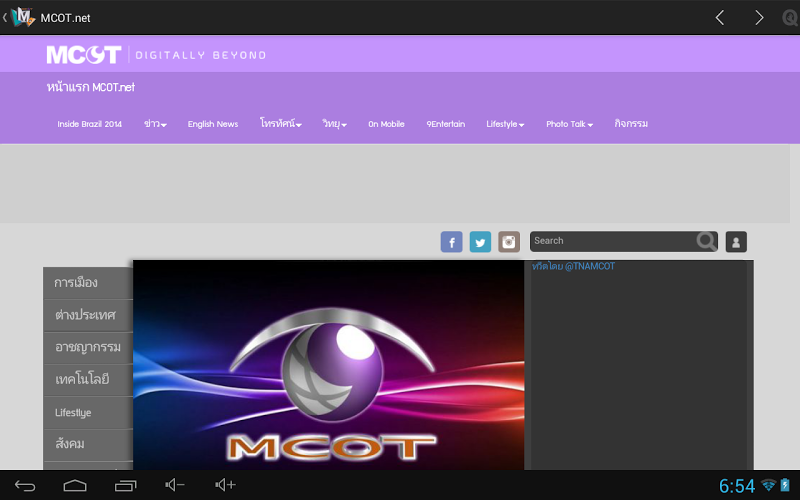Expand the ข่าว dropdown menu

pos(155,124)
